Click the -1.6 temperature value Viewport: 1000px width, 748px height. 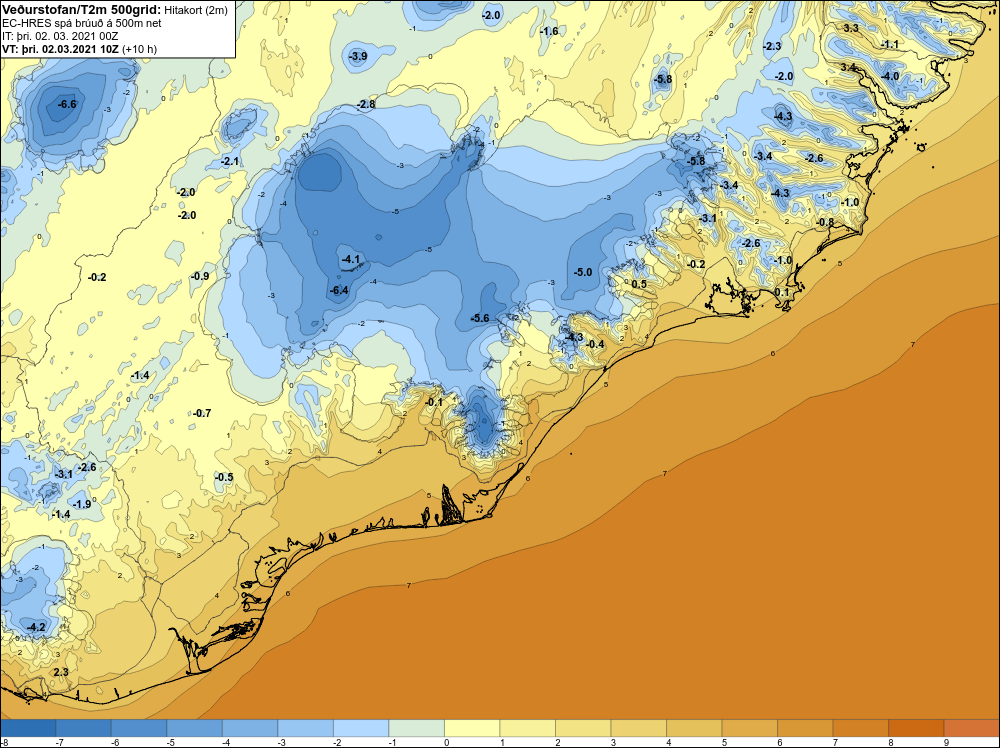(549, 31)
